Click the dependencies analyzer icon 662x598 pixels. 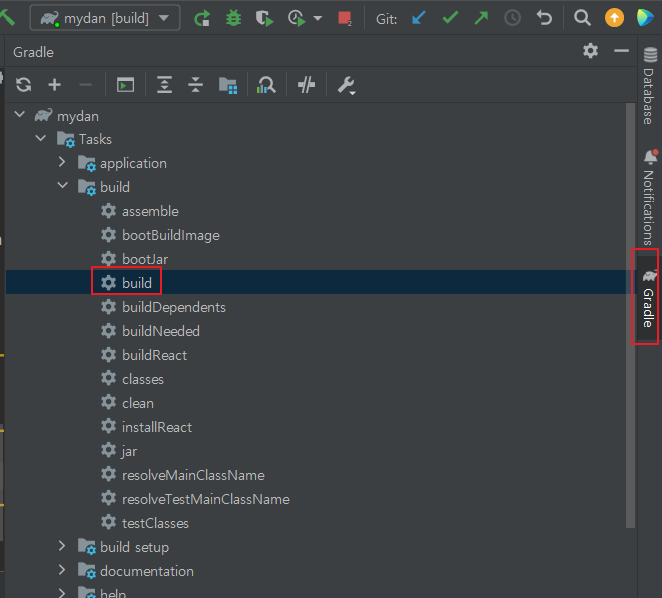point(266,85)
